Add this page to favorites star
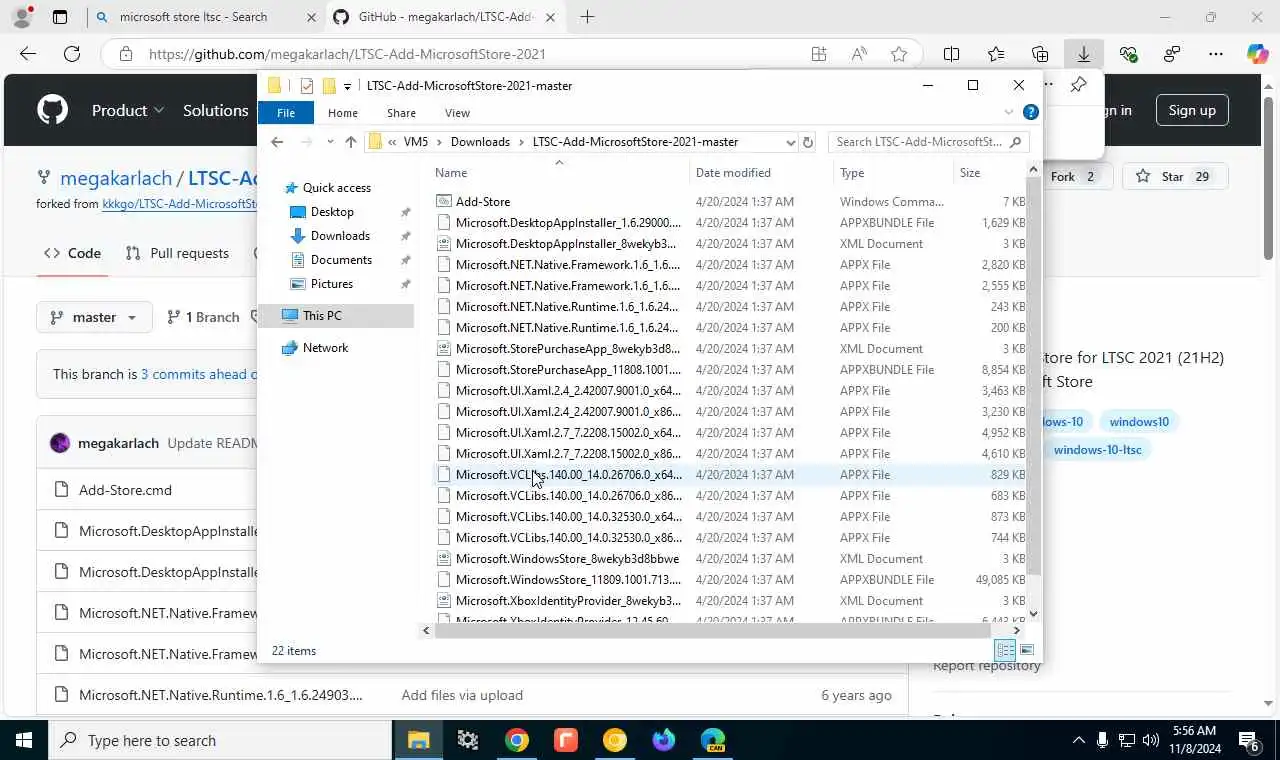Image resolution: width=1280 pixels, height=760 pixels. (x=899, y=54)
